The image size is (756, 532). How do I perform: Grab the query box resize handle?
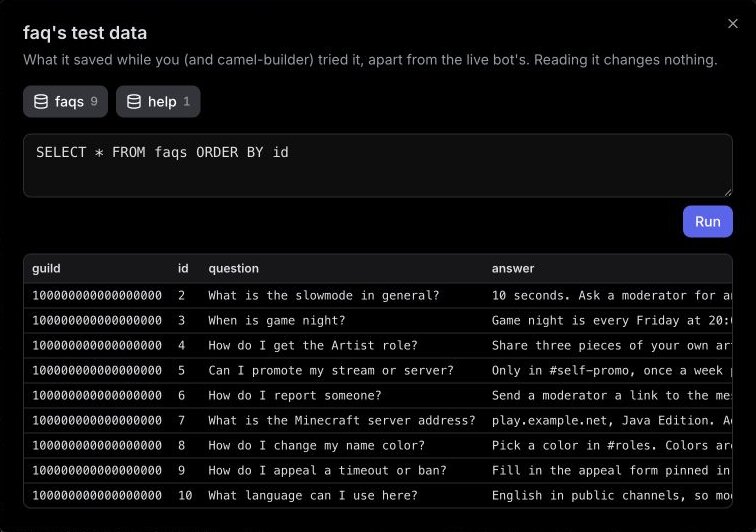coord(728,192)
